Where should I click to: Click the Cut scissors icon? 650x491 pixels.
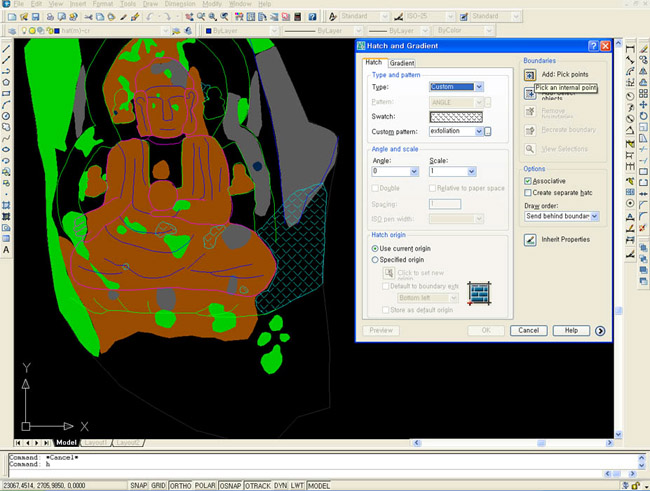(88, 17)
